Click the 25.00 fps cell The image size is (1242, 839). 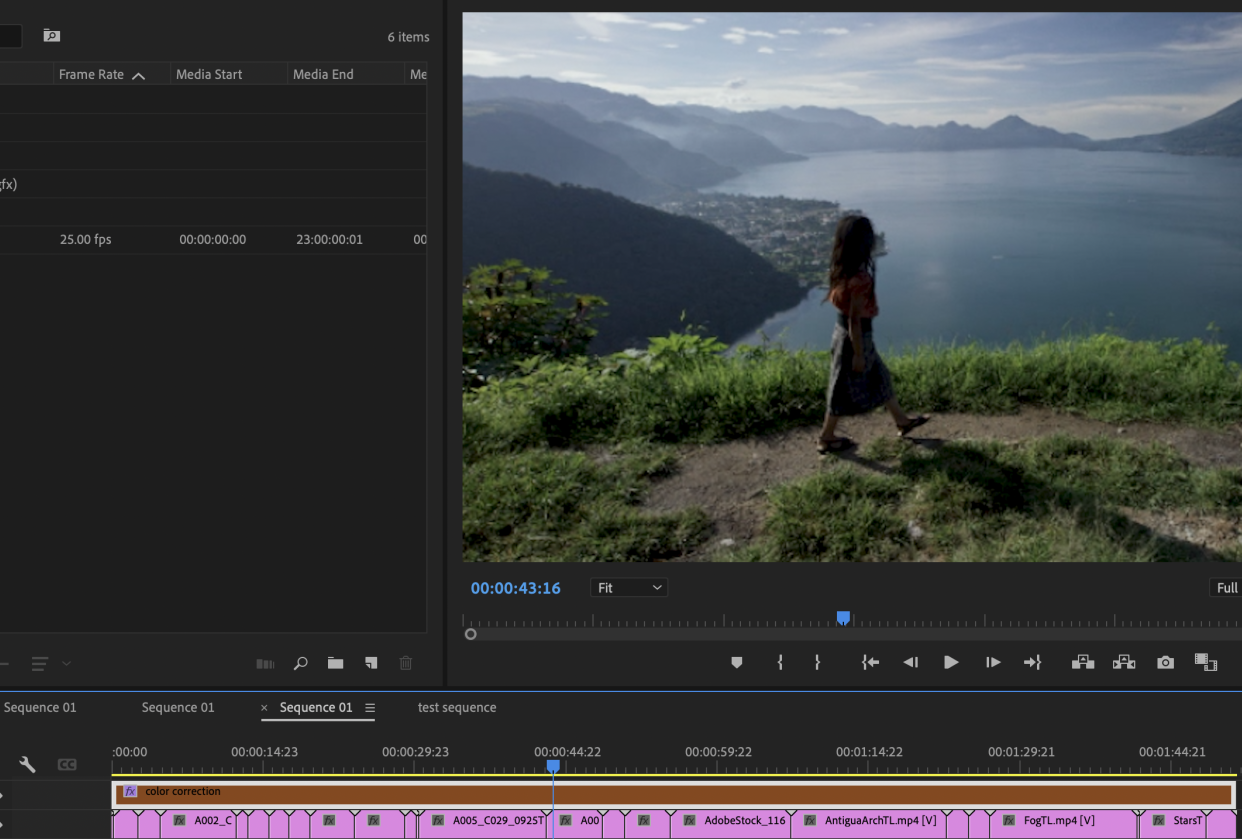click(x=86, y=240)
